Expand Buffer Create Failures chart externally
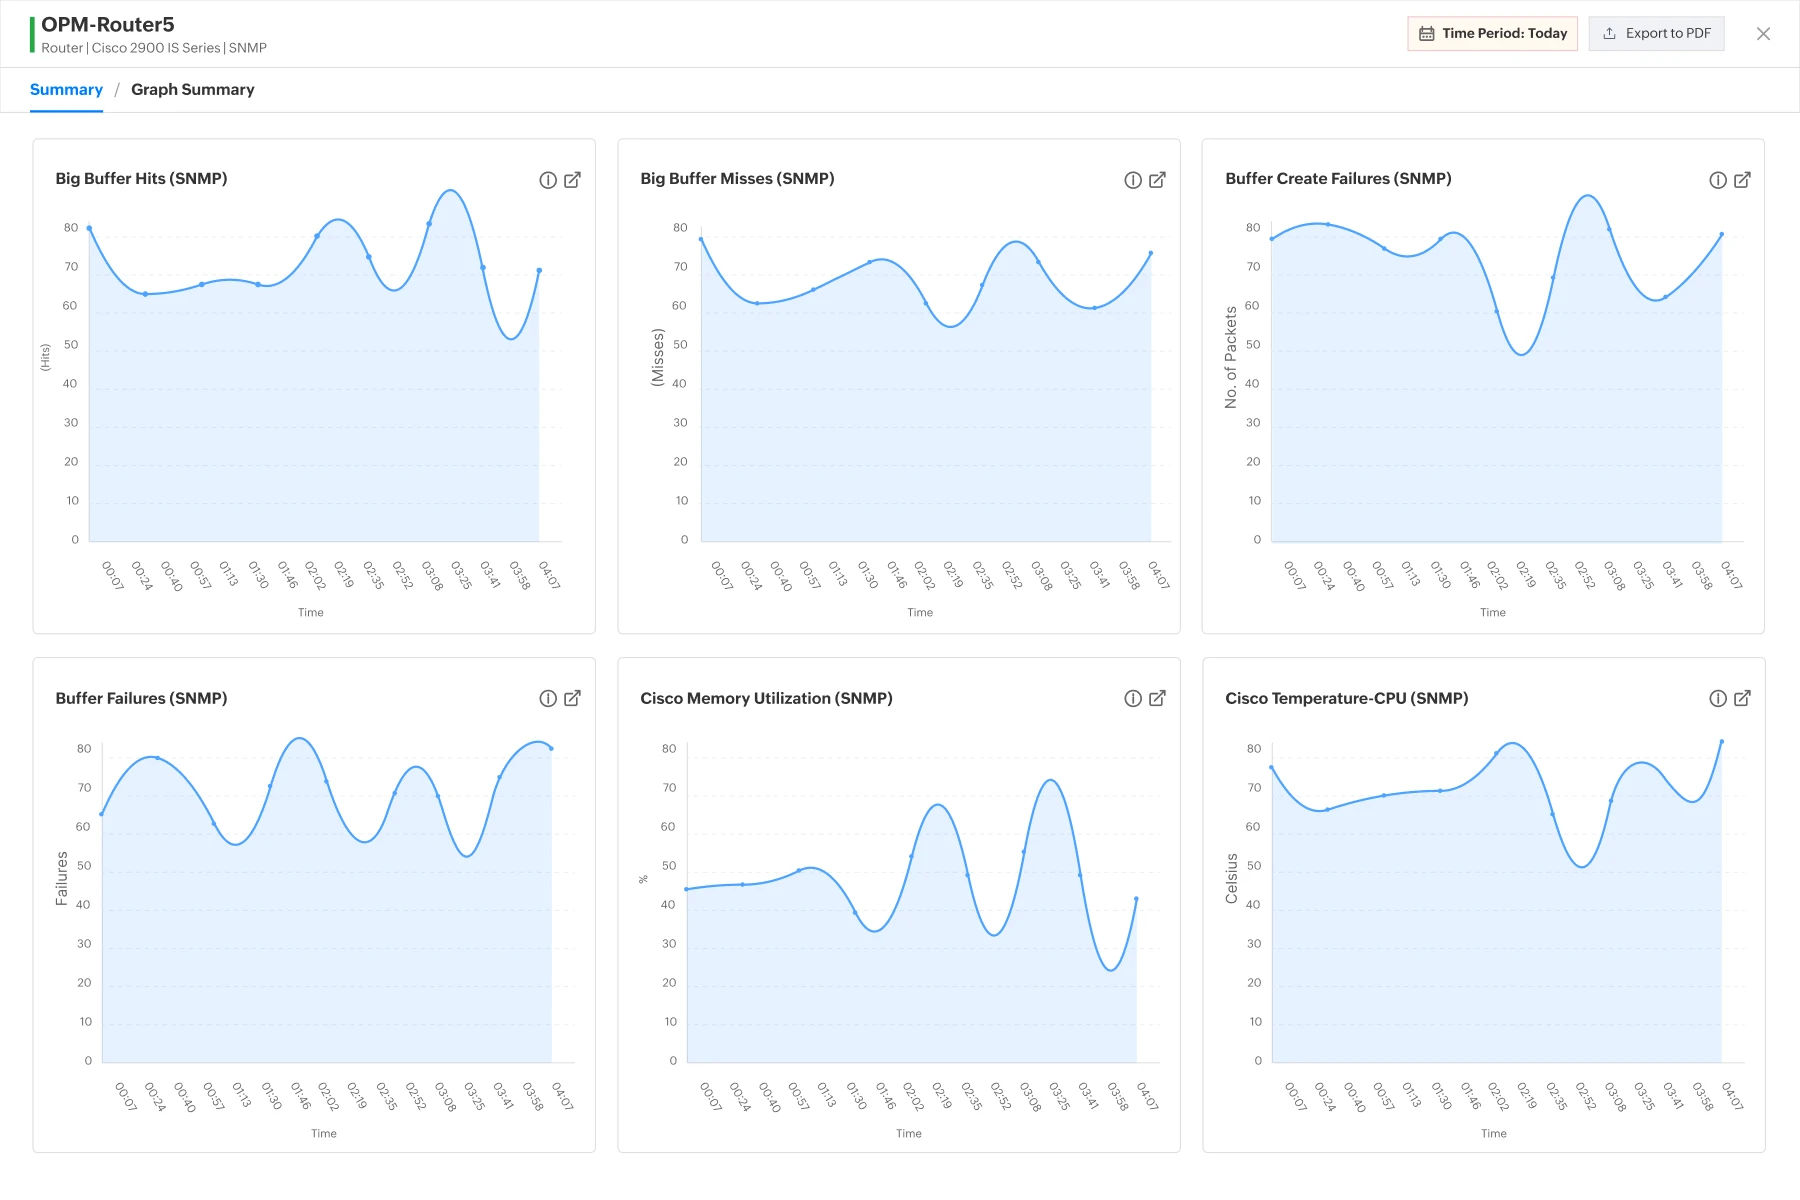 pyautogui.click(x=1742, y=180)
